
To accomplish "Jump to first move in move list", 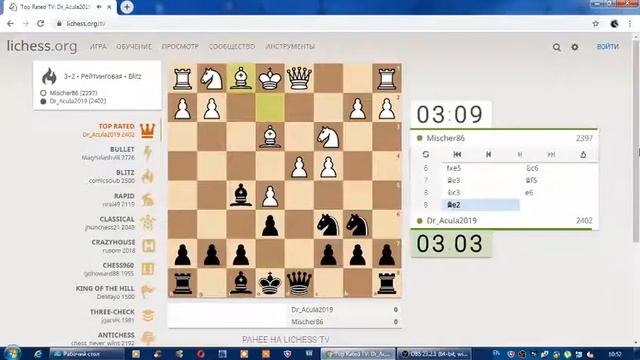I will coord(457,154).
